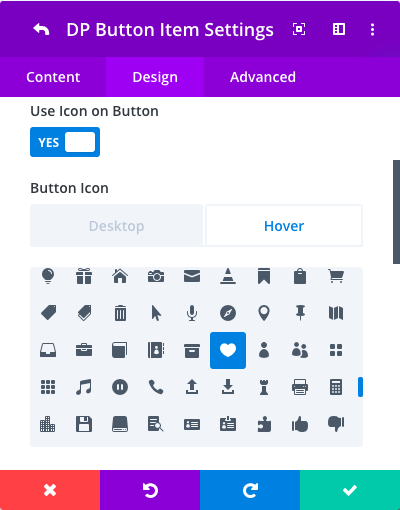Select the trash can icon
The height and width of the screenshot is (510, 400).
pyautogui.click(x=120, y=313)
